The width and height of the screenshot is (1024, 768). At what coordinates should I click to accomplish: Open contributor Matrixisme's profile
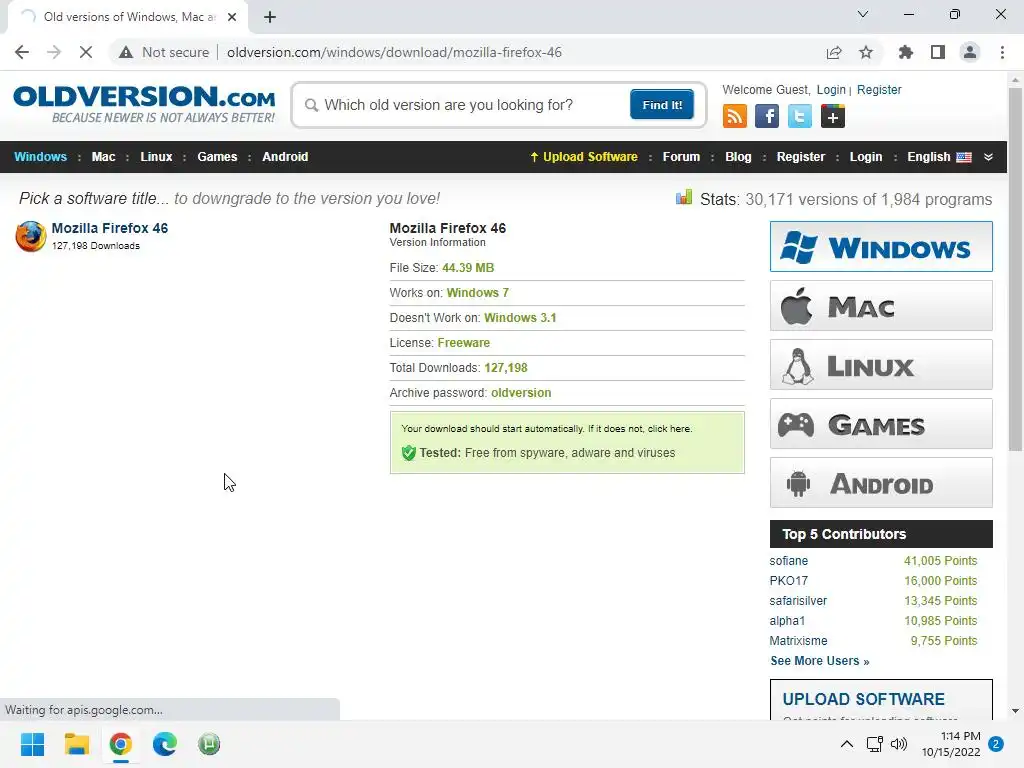[798, 641]
